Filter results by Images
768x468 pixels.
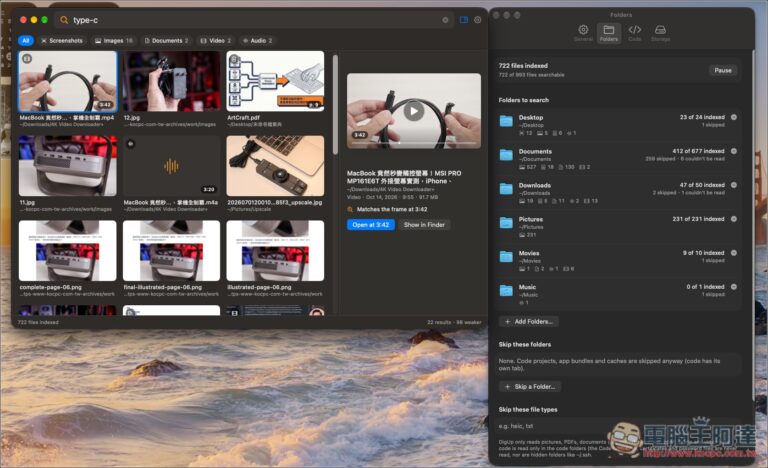tap(114, 41)
